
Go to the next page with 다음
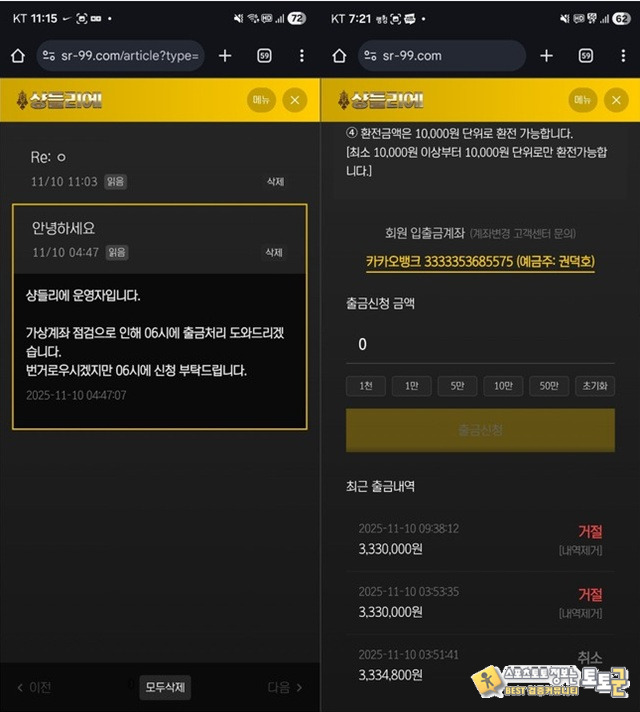click(284, 687)
